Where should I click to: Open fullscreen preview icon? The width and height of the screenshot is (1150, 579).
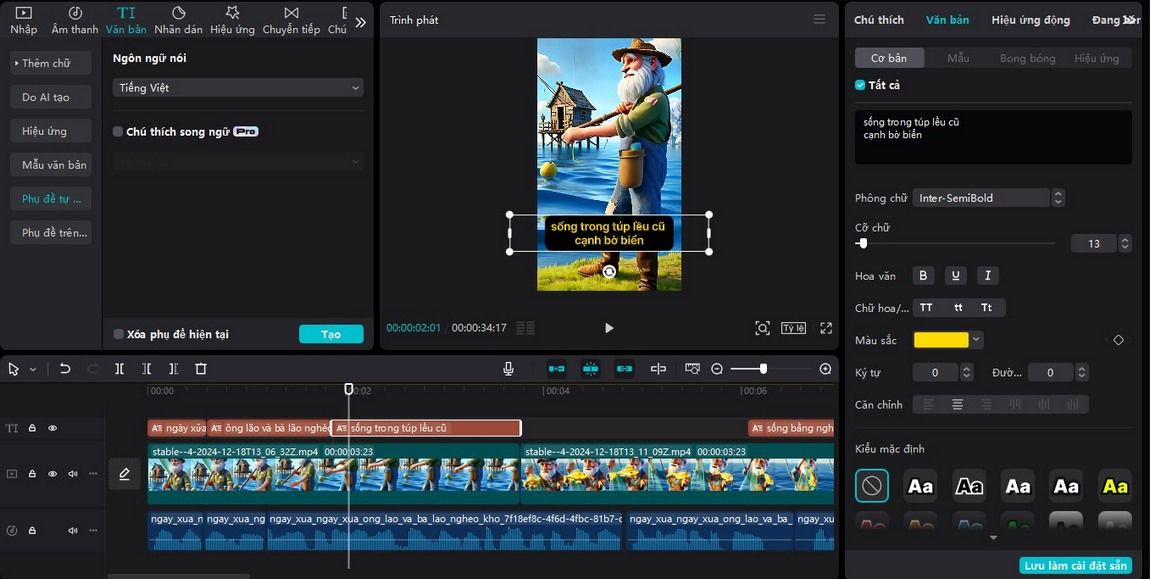coord(826,328)
